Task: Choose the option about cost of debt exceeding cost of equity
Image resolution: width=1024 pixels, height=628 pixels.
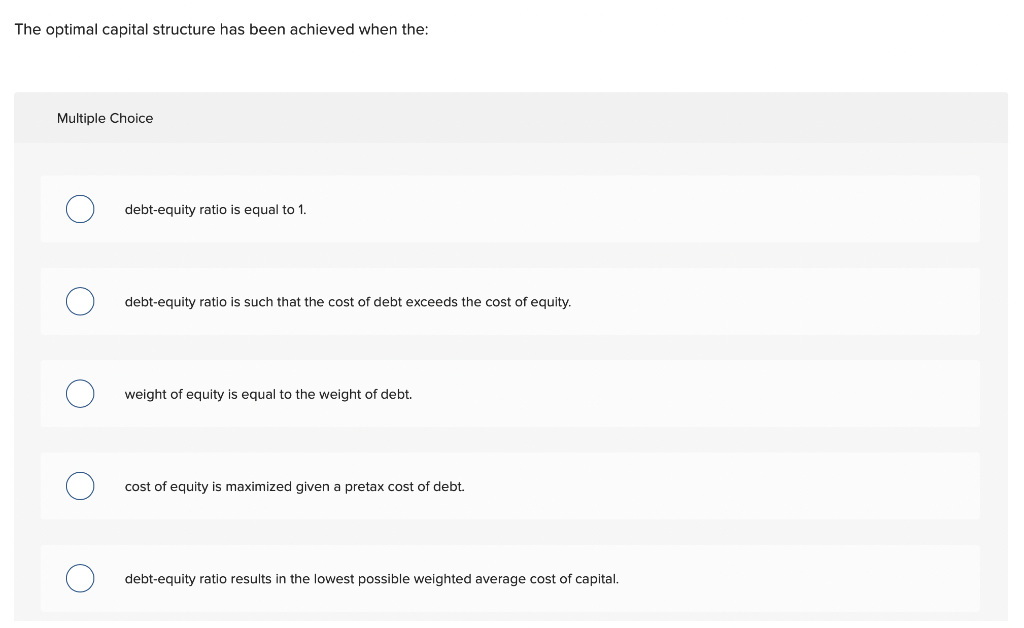Action: [x=80, y=301]
